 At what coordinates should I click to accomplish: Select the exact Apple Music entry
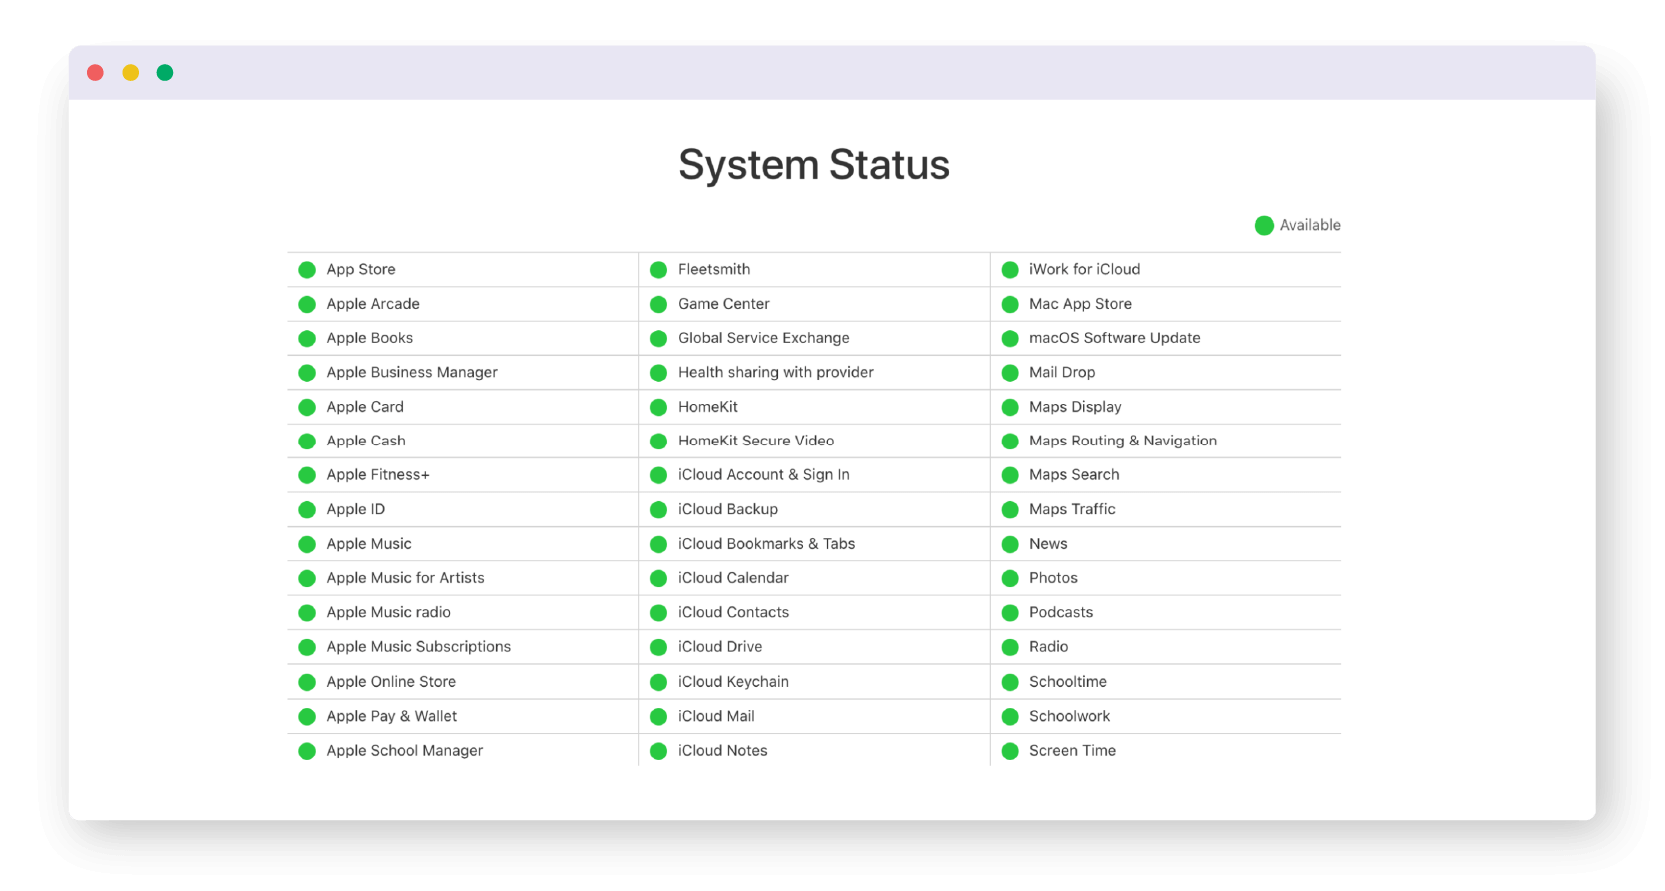pyautogui.click(x=369, y=544)
